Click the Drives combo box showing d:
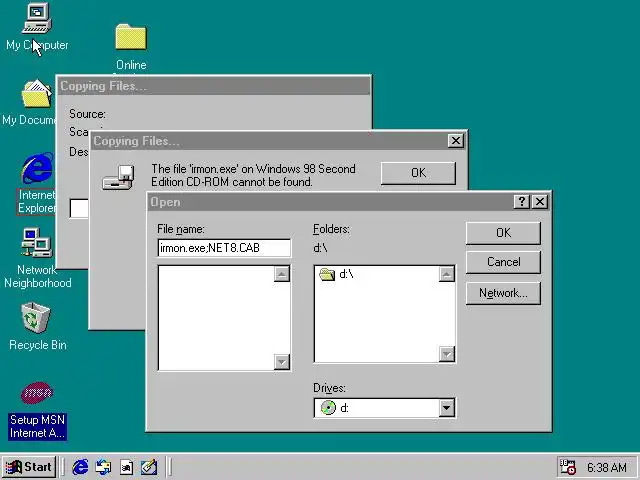The image size is (640, 480). 384,408
